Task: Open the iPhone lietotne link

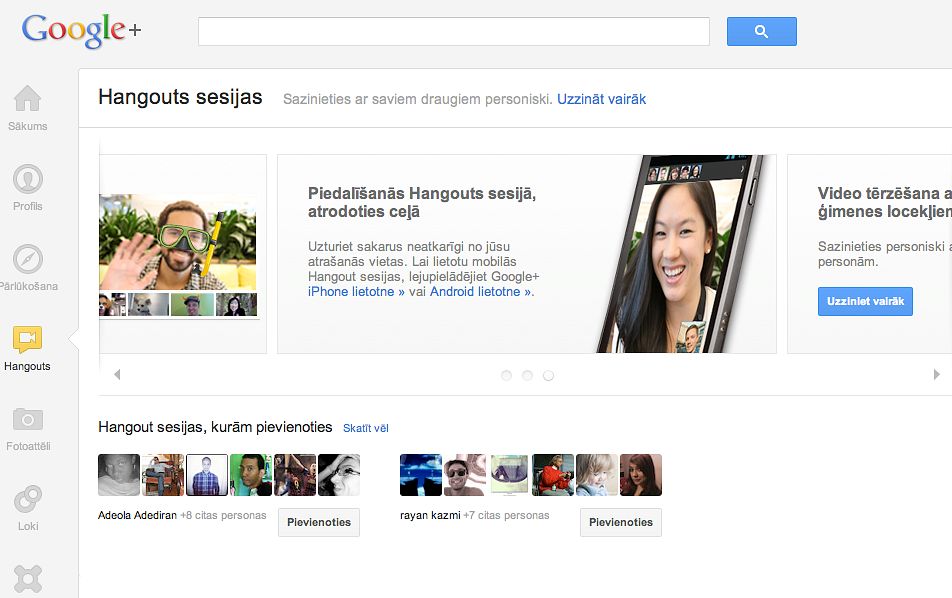Action: (x=356, y=291)
